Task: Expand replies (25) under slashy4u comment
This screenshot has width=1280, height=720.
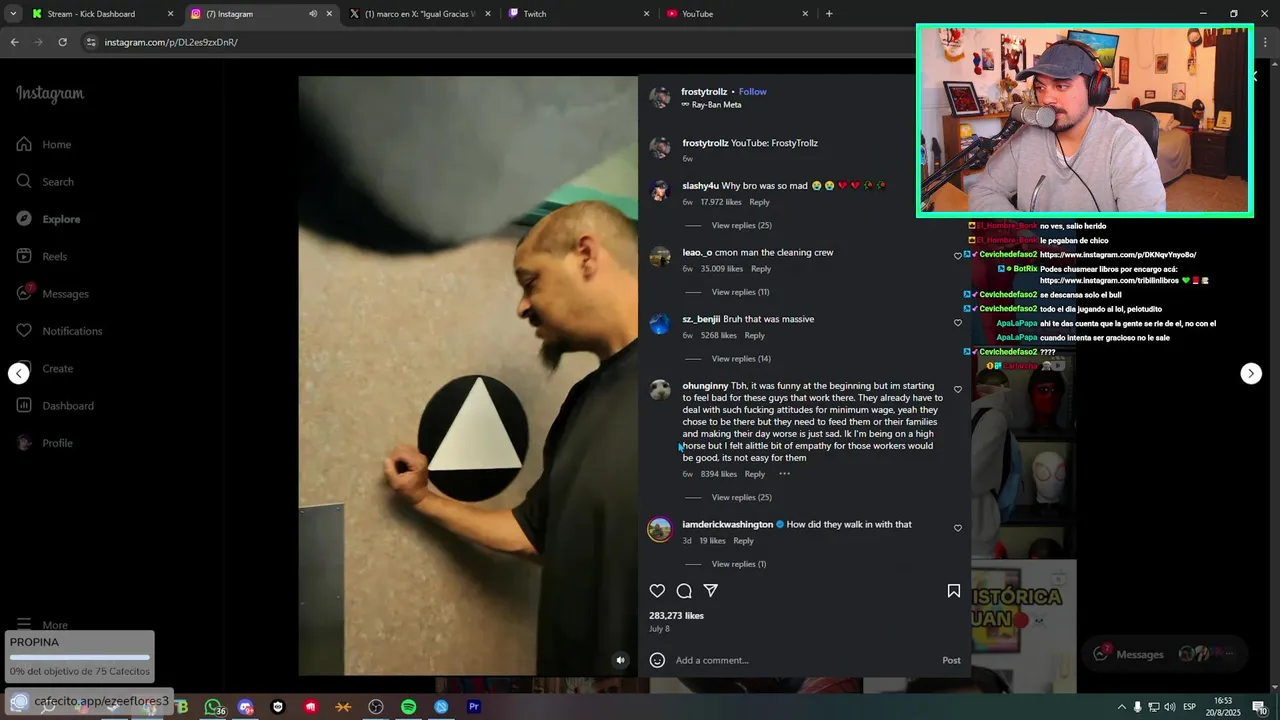Action: [x=741, y=225]
